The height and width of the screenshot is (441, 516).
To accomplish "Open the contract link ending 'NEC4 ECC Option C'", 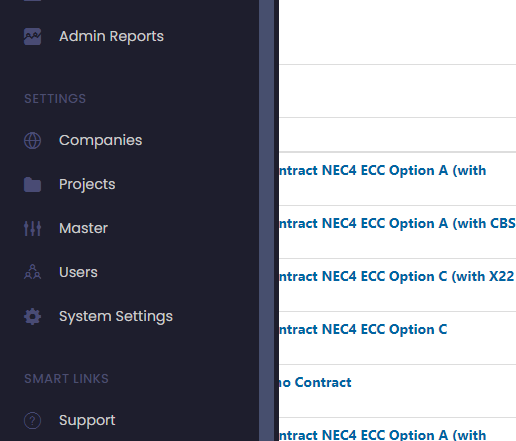I will coord(363,329).
